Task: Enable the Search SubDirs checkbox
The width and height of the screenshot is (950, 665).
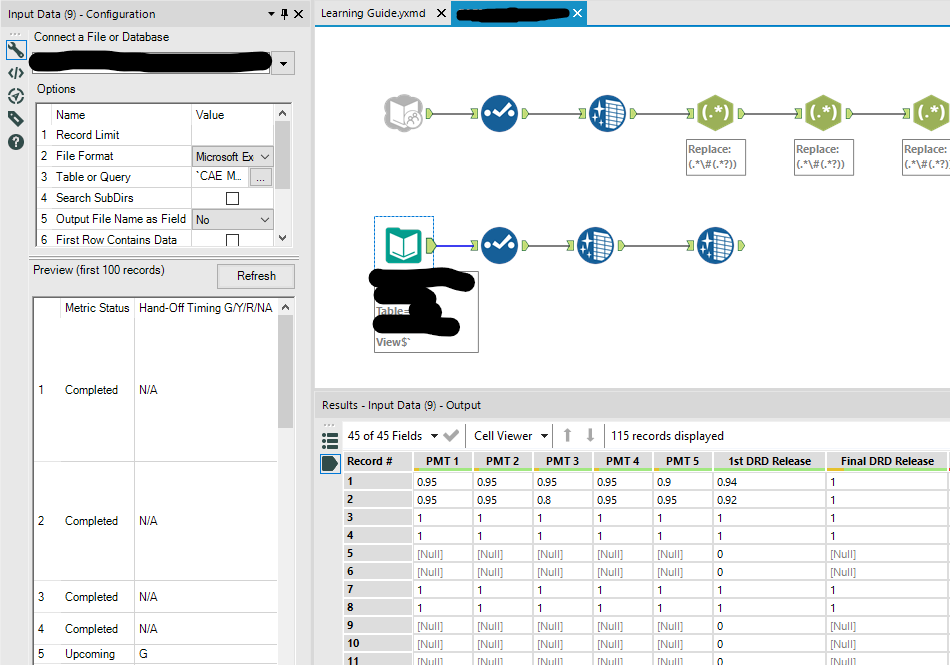Action: [233, 196]
